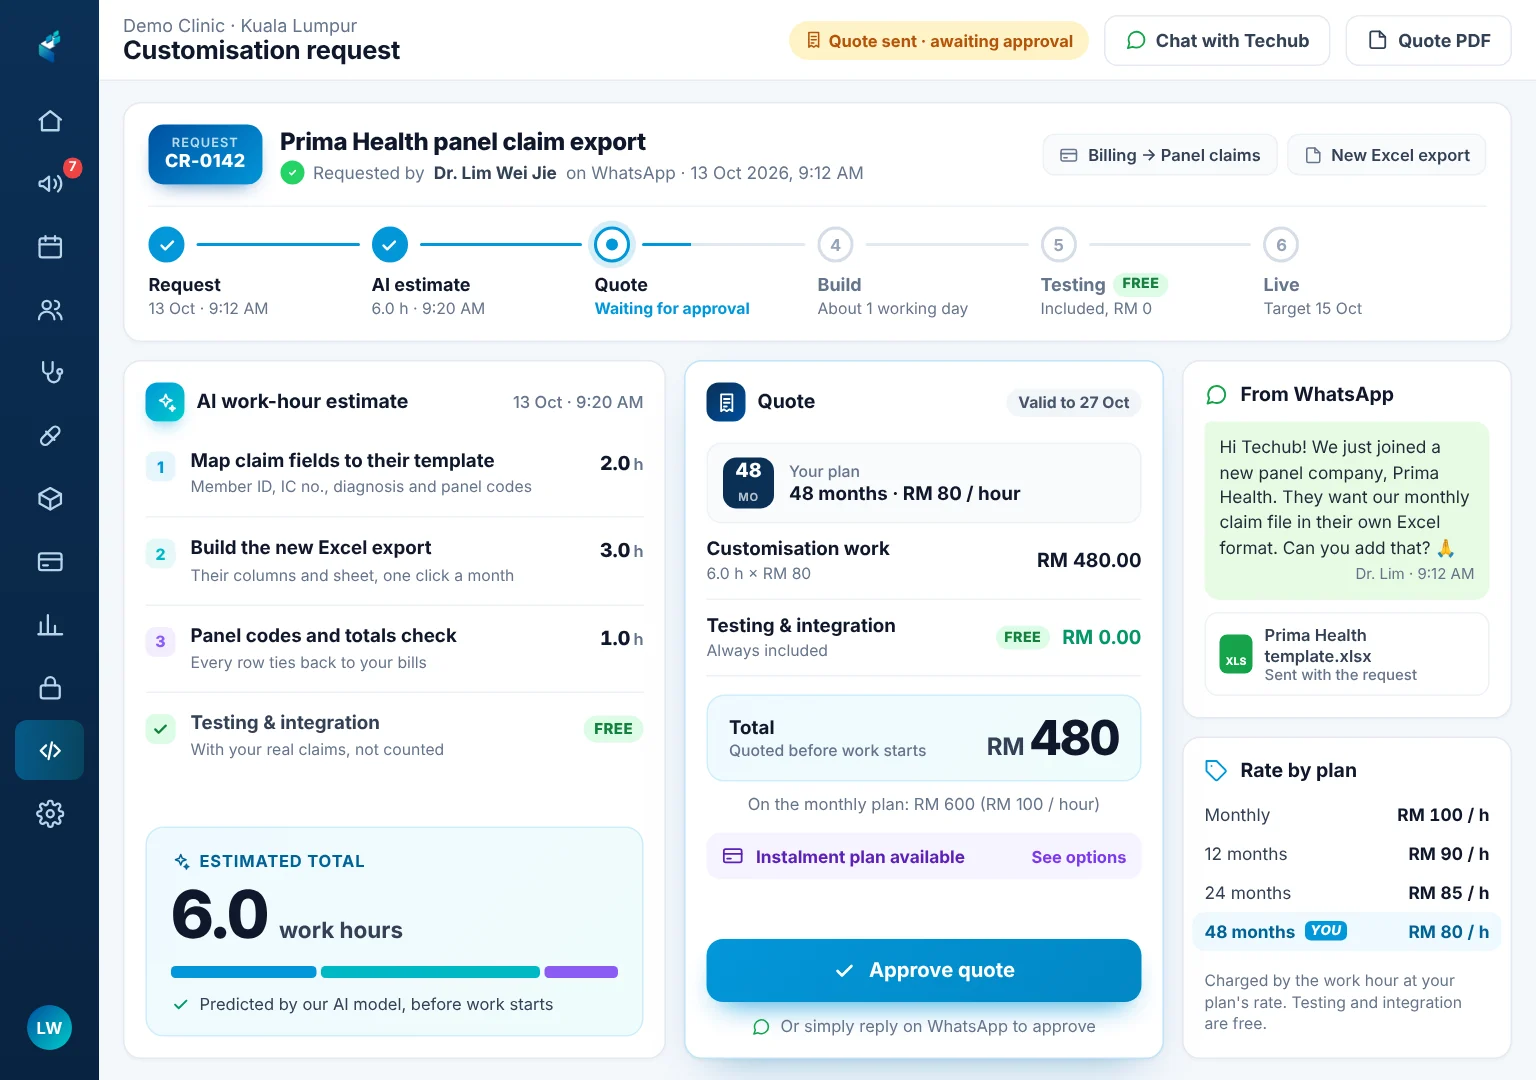Go to the completed Request step circle
Image resolution: width=1536 pixels, height=1080 pixels.
[166, 244]
